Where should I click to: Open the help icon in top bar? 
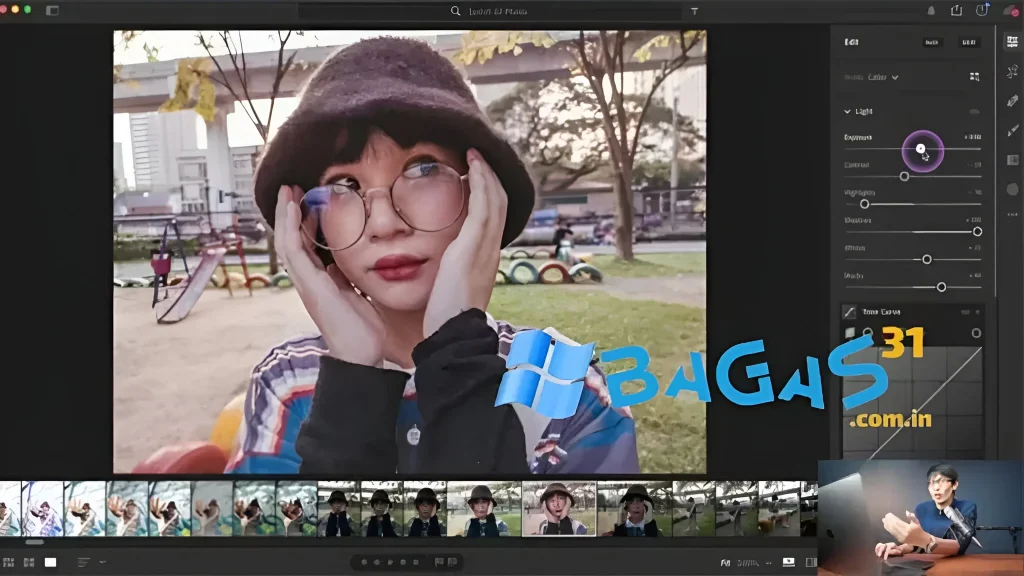[982, 10]
